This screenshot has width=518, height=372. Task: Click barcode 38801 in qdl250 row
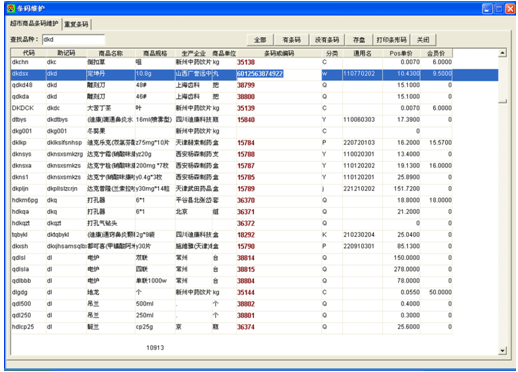point(246,315)
